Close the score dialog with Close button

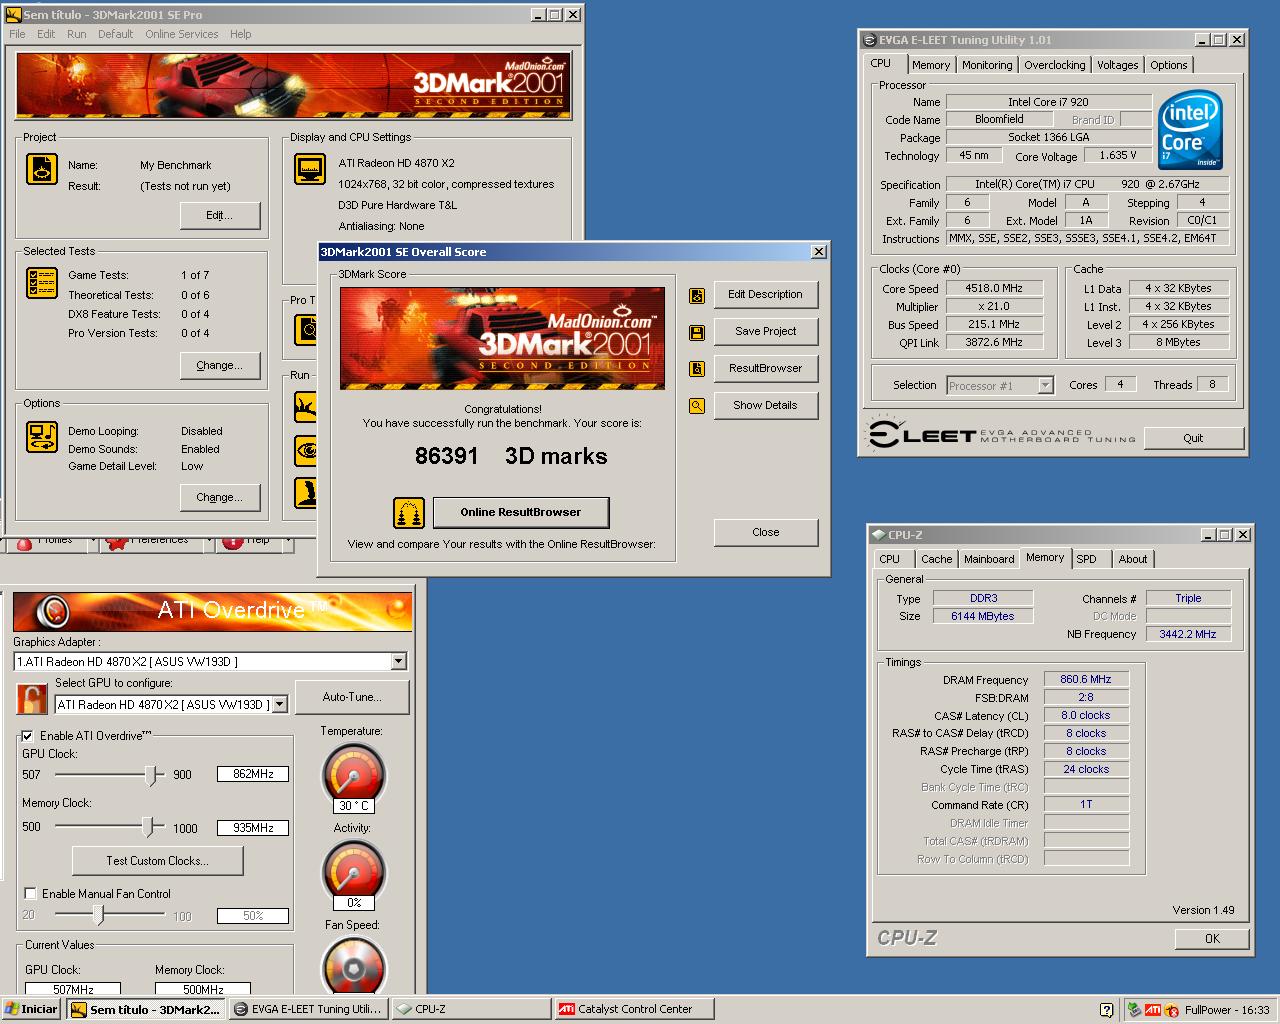(x=765, y=532)
